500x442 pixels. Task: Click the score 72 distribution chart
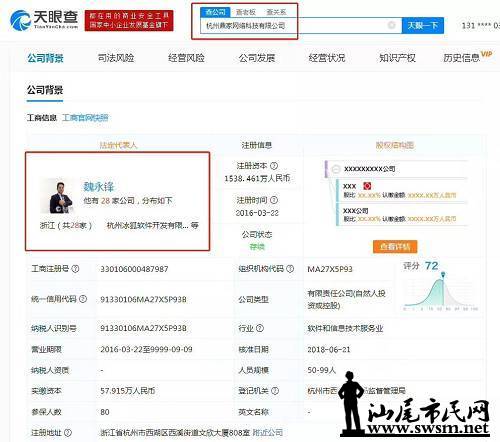(441, 293)
